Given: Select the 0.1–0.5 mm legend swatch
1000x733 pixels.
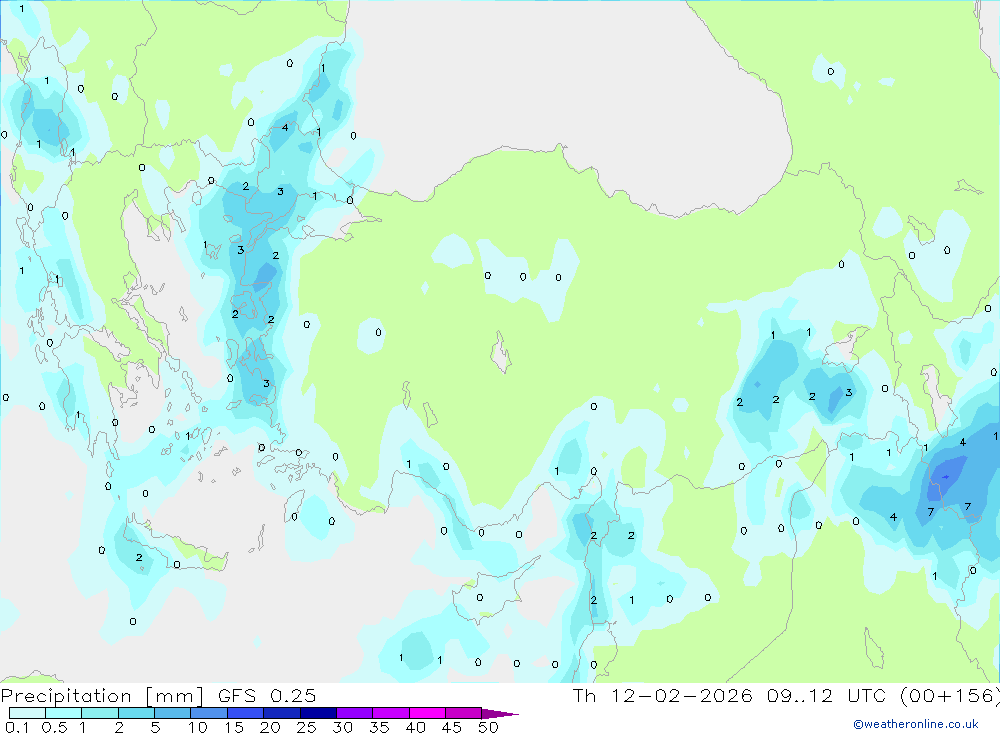Looking at the screenshot, I should [27, 713].
